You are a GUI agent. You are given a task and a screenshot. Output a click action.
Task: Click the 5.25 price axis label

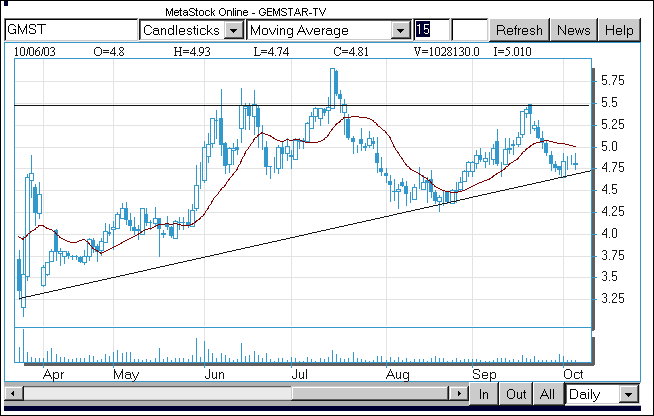613,124
